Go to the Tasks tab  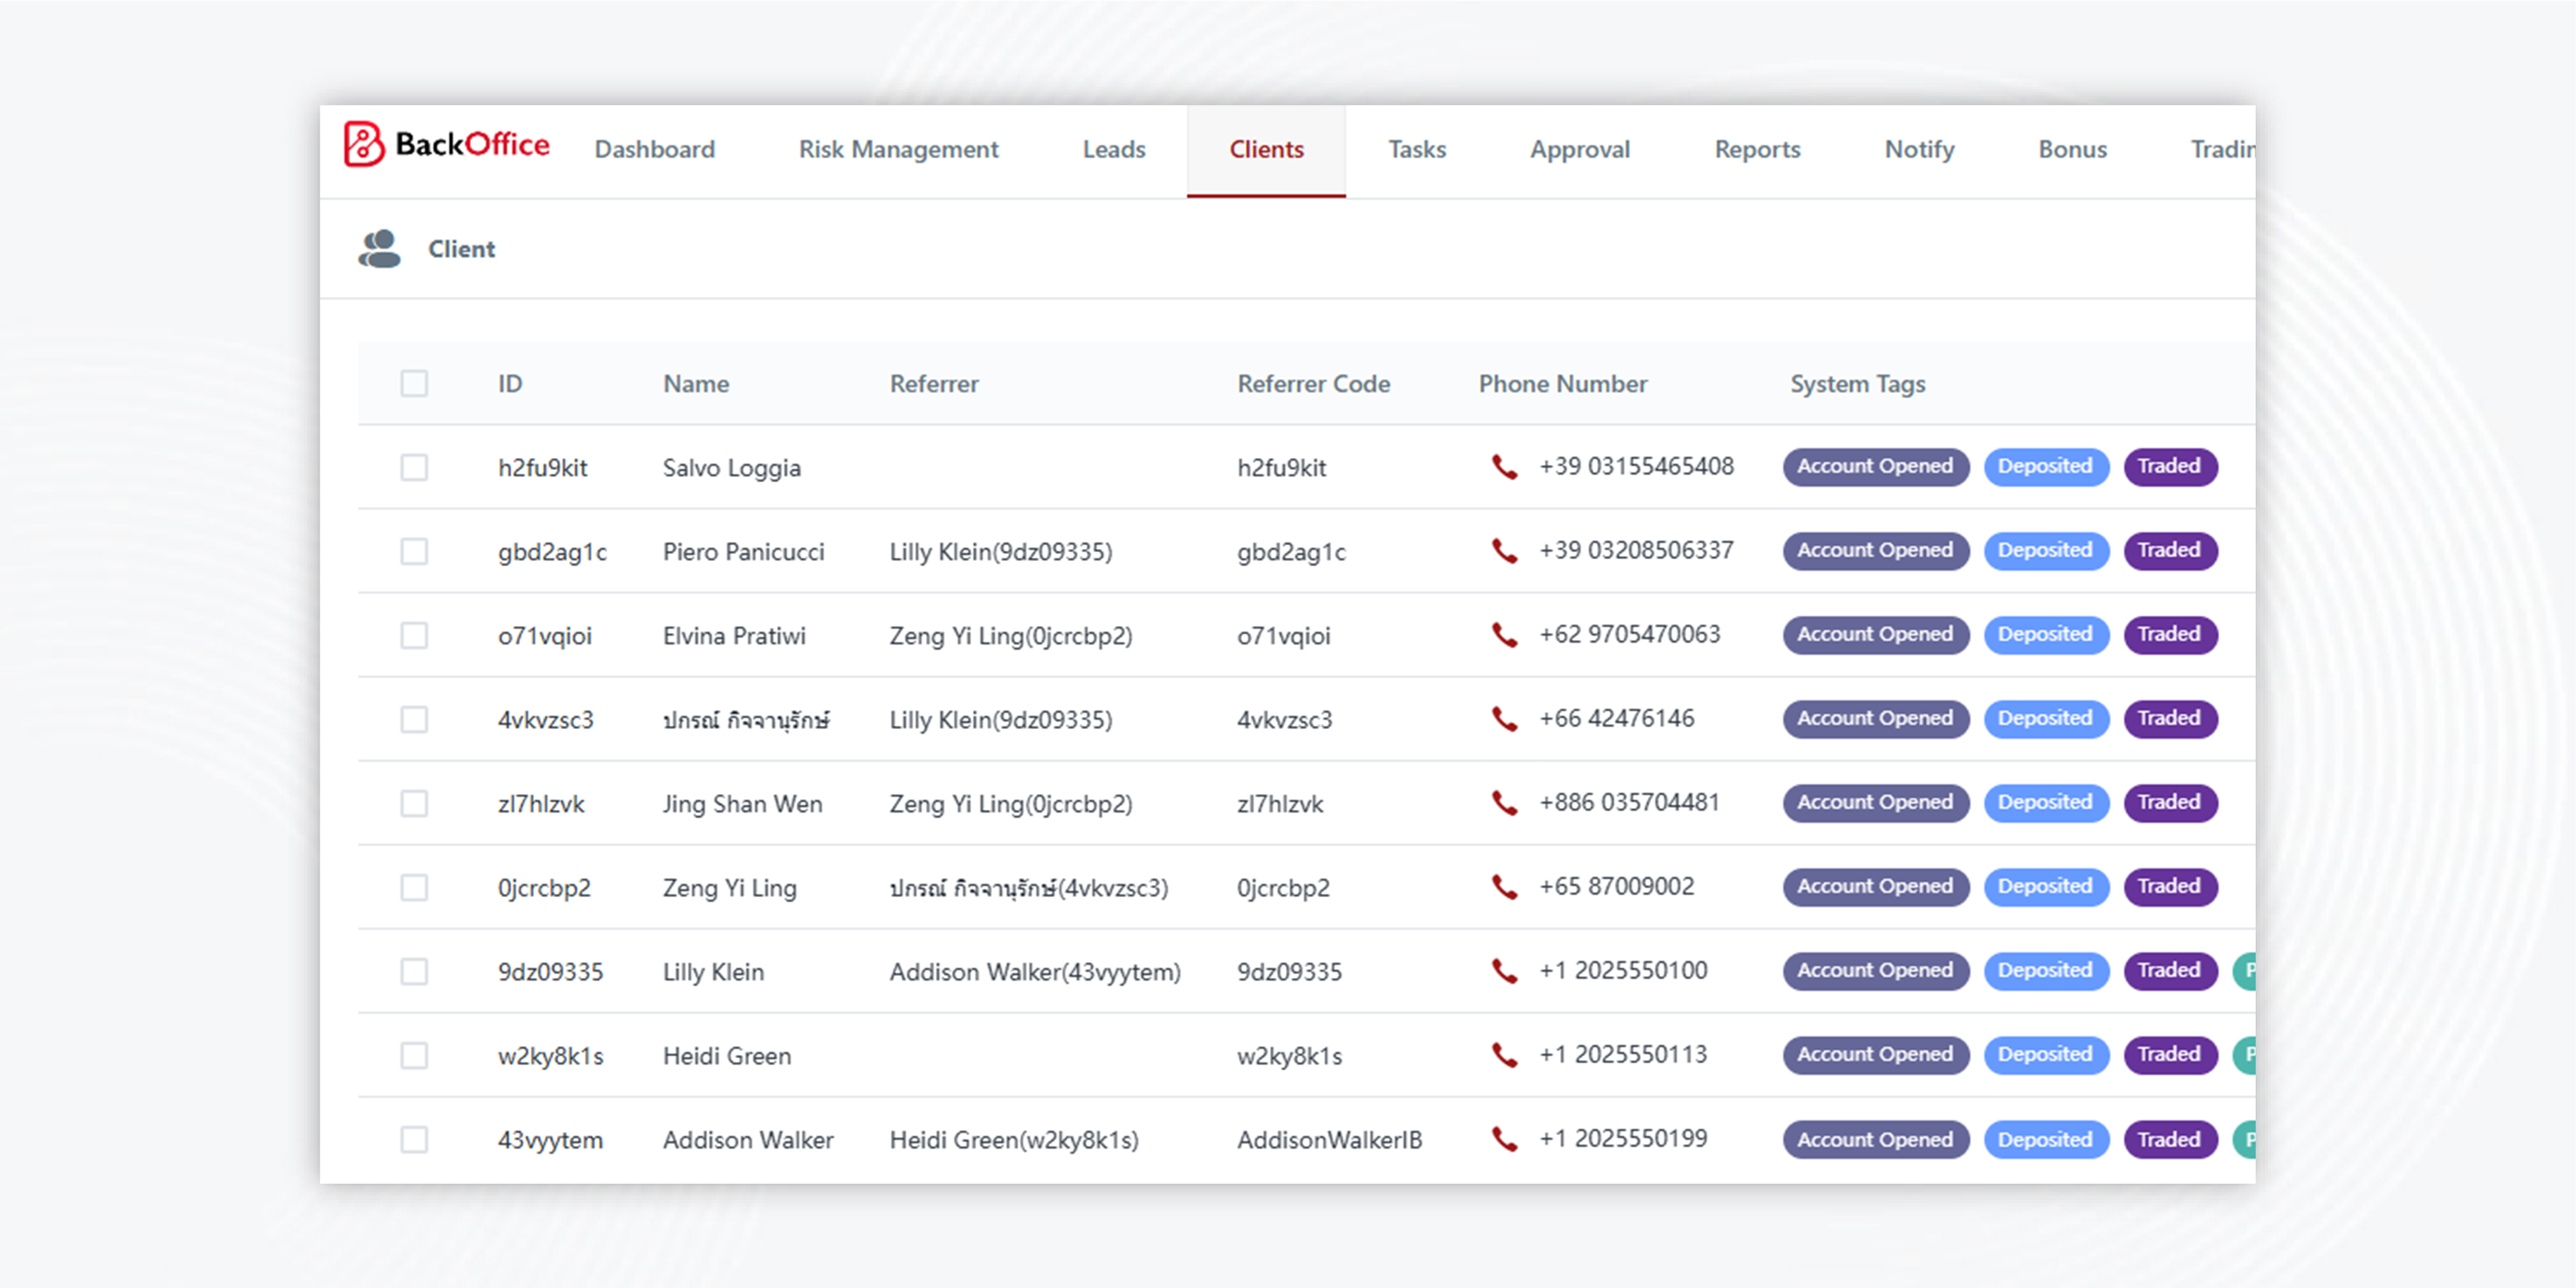click(1417, 150)
